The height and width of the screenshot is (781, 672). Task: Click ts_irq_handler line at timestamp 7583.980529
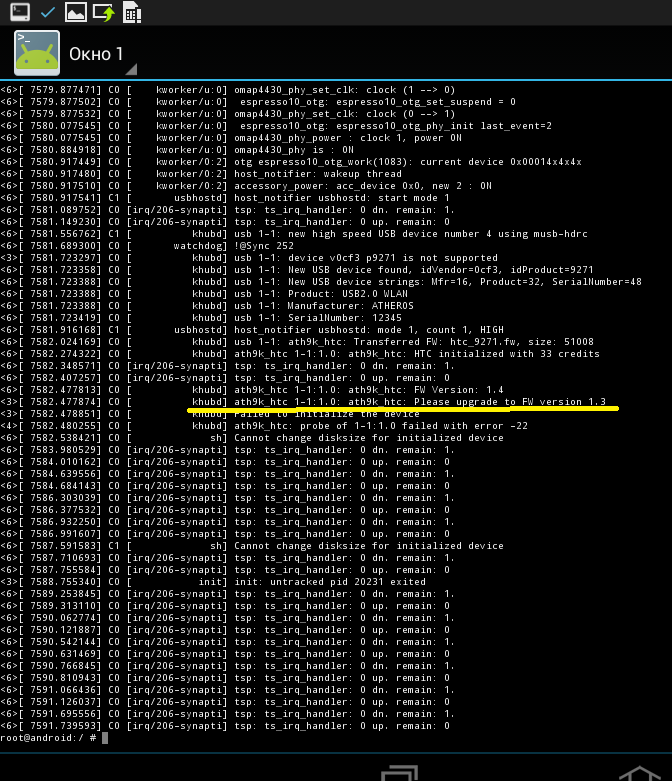[x=228, y=449]
